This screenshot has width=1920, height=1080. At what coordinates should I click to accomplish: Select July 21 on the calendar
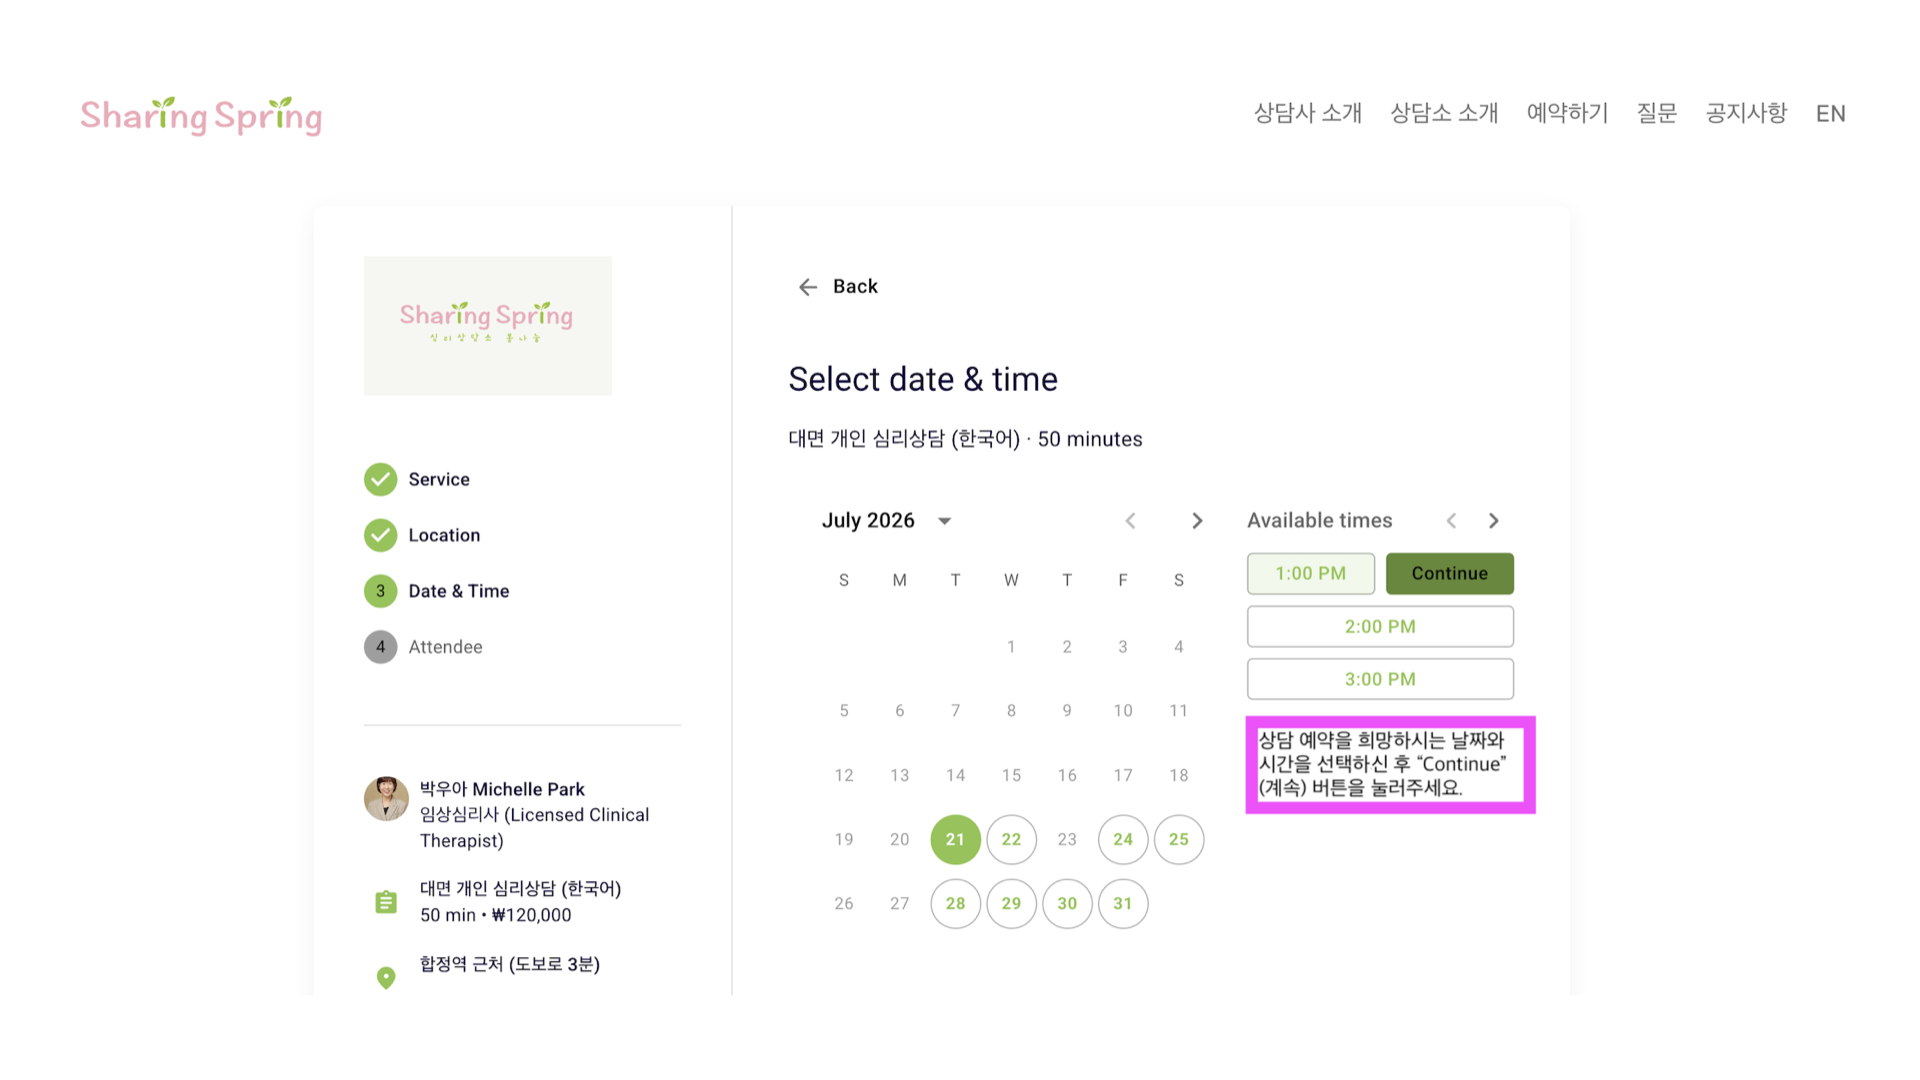pyautogui.click(x=955, y=840)
